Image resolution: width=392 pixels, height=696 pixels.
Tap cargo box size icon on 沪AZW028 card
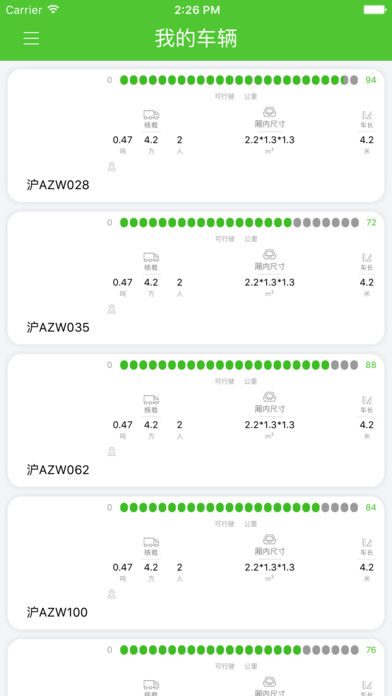click(x=269, y=112)
